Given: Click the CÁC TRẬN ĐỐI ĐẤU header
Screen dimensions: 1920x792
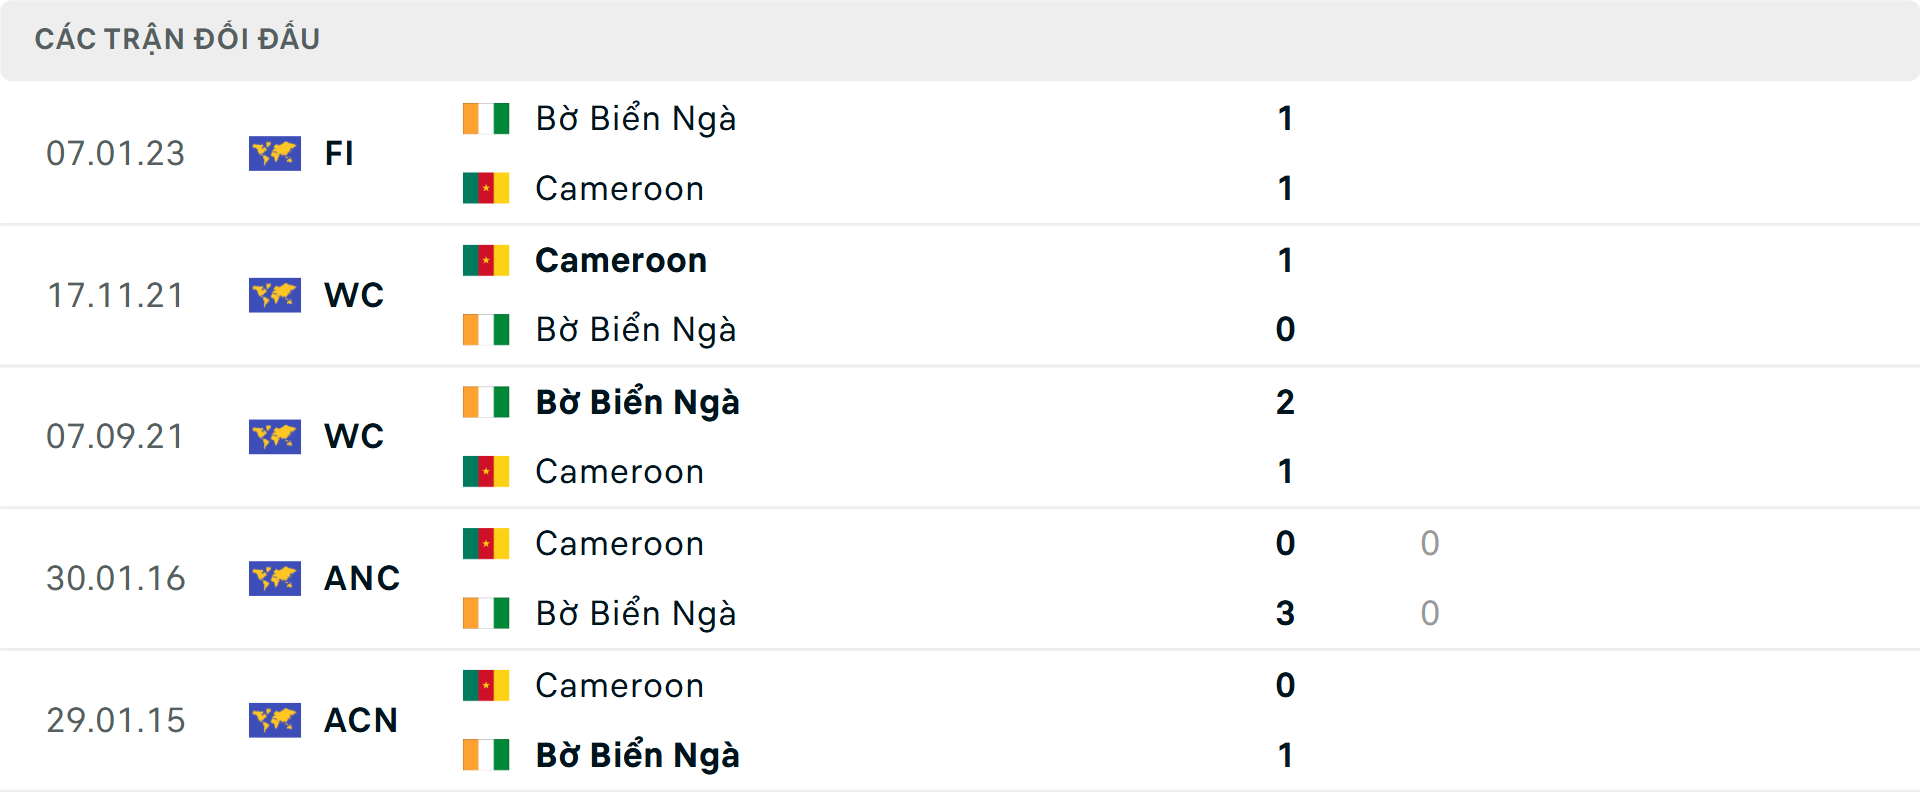Looking at the screenshot, I should (x=178, y=39).
